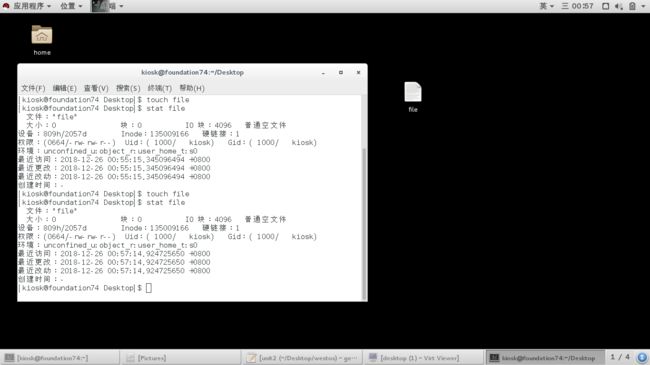Open the system menu arrow at top right
This screenshot has height=365, width=650.
coord(643,6)
